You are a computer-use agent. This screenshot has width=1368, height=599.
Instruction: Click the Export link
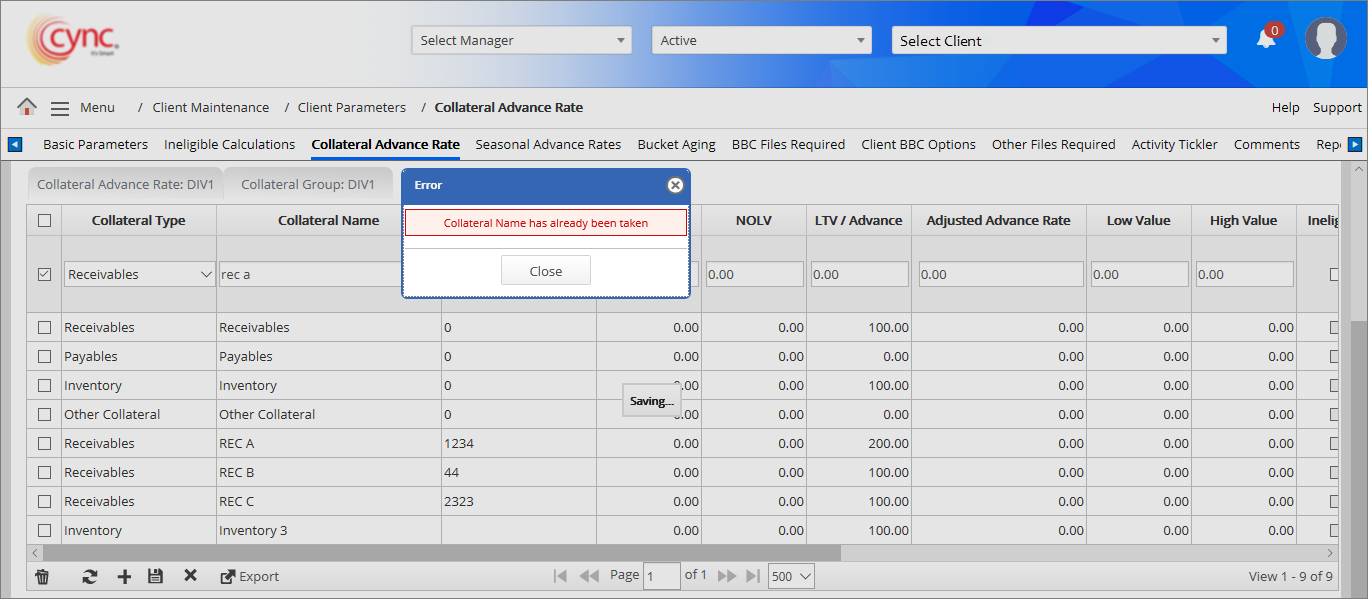pyautogui.click(x=250, y=576)
